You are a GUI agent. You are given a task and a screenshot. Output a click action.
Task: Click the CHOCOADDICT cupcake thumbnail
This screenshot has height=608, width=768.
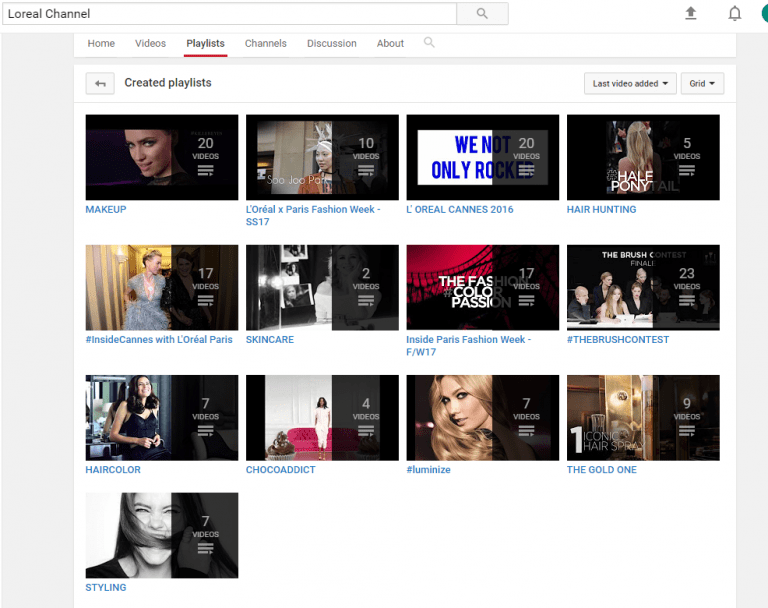point(322,417)
